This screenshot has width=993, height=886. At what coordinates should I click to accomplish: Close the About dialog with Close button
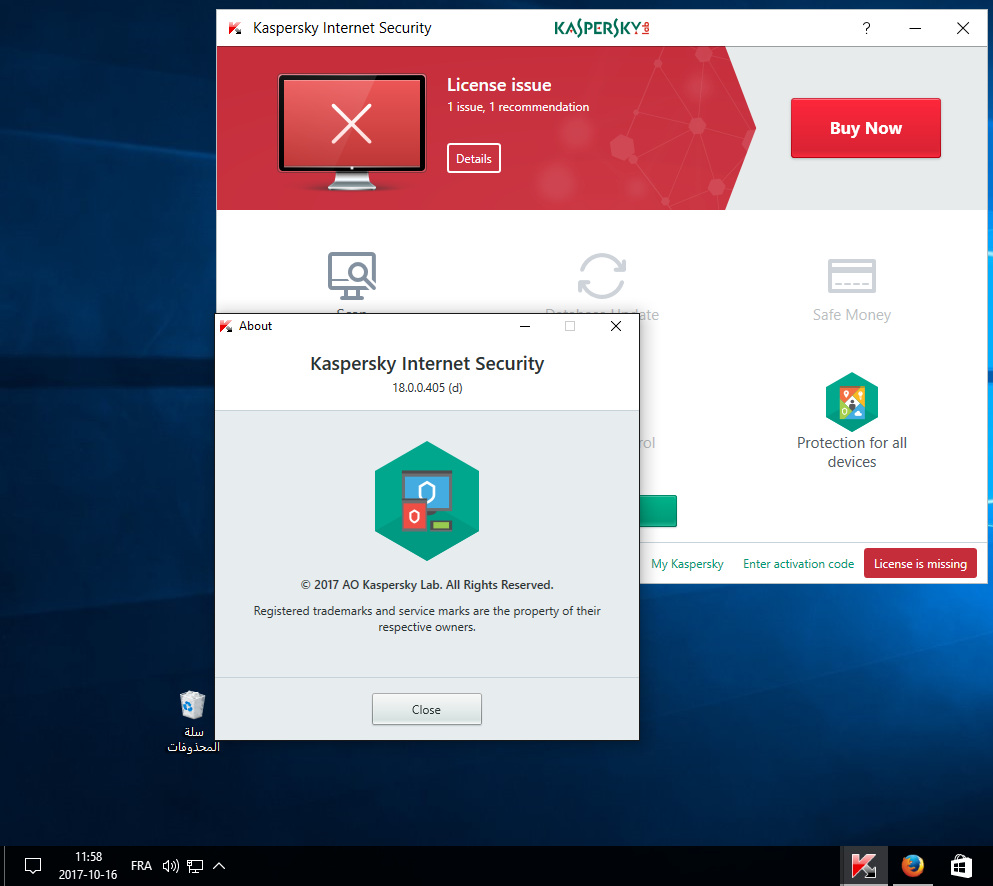pos(427,709)
